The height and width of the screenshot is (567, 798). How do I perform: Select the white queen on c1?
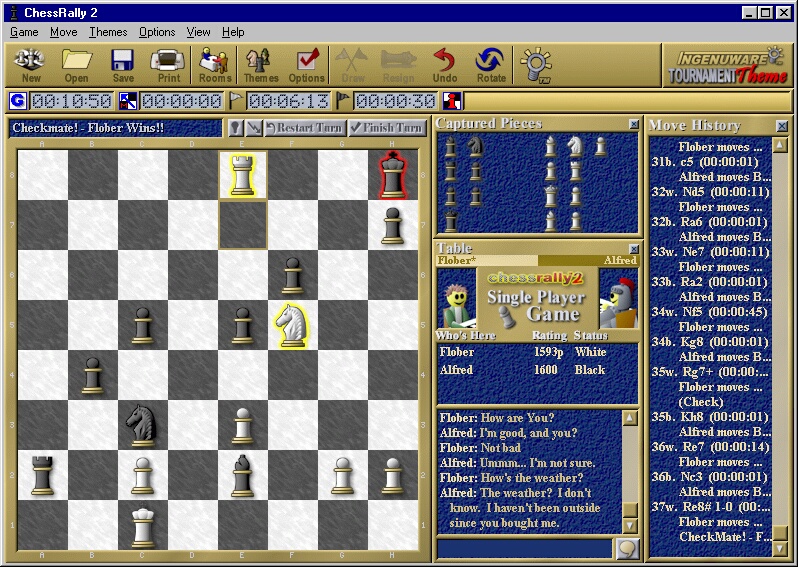coord(142,525)
